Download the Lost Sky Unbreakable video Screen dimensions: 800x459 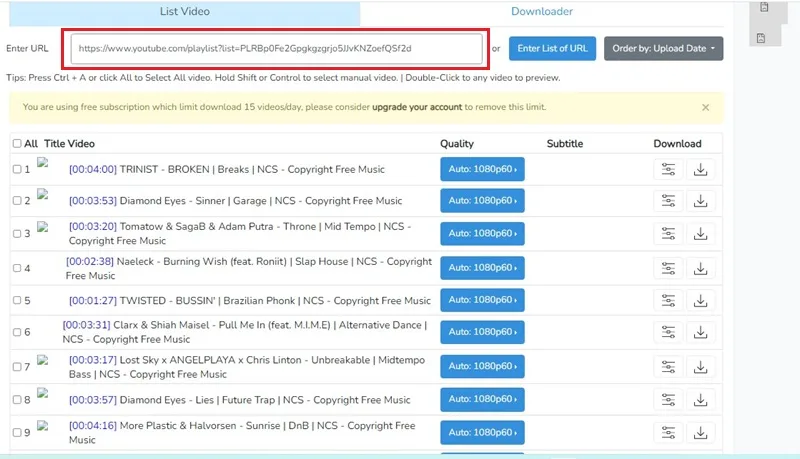click(701, 367)
